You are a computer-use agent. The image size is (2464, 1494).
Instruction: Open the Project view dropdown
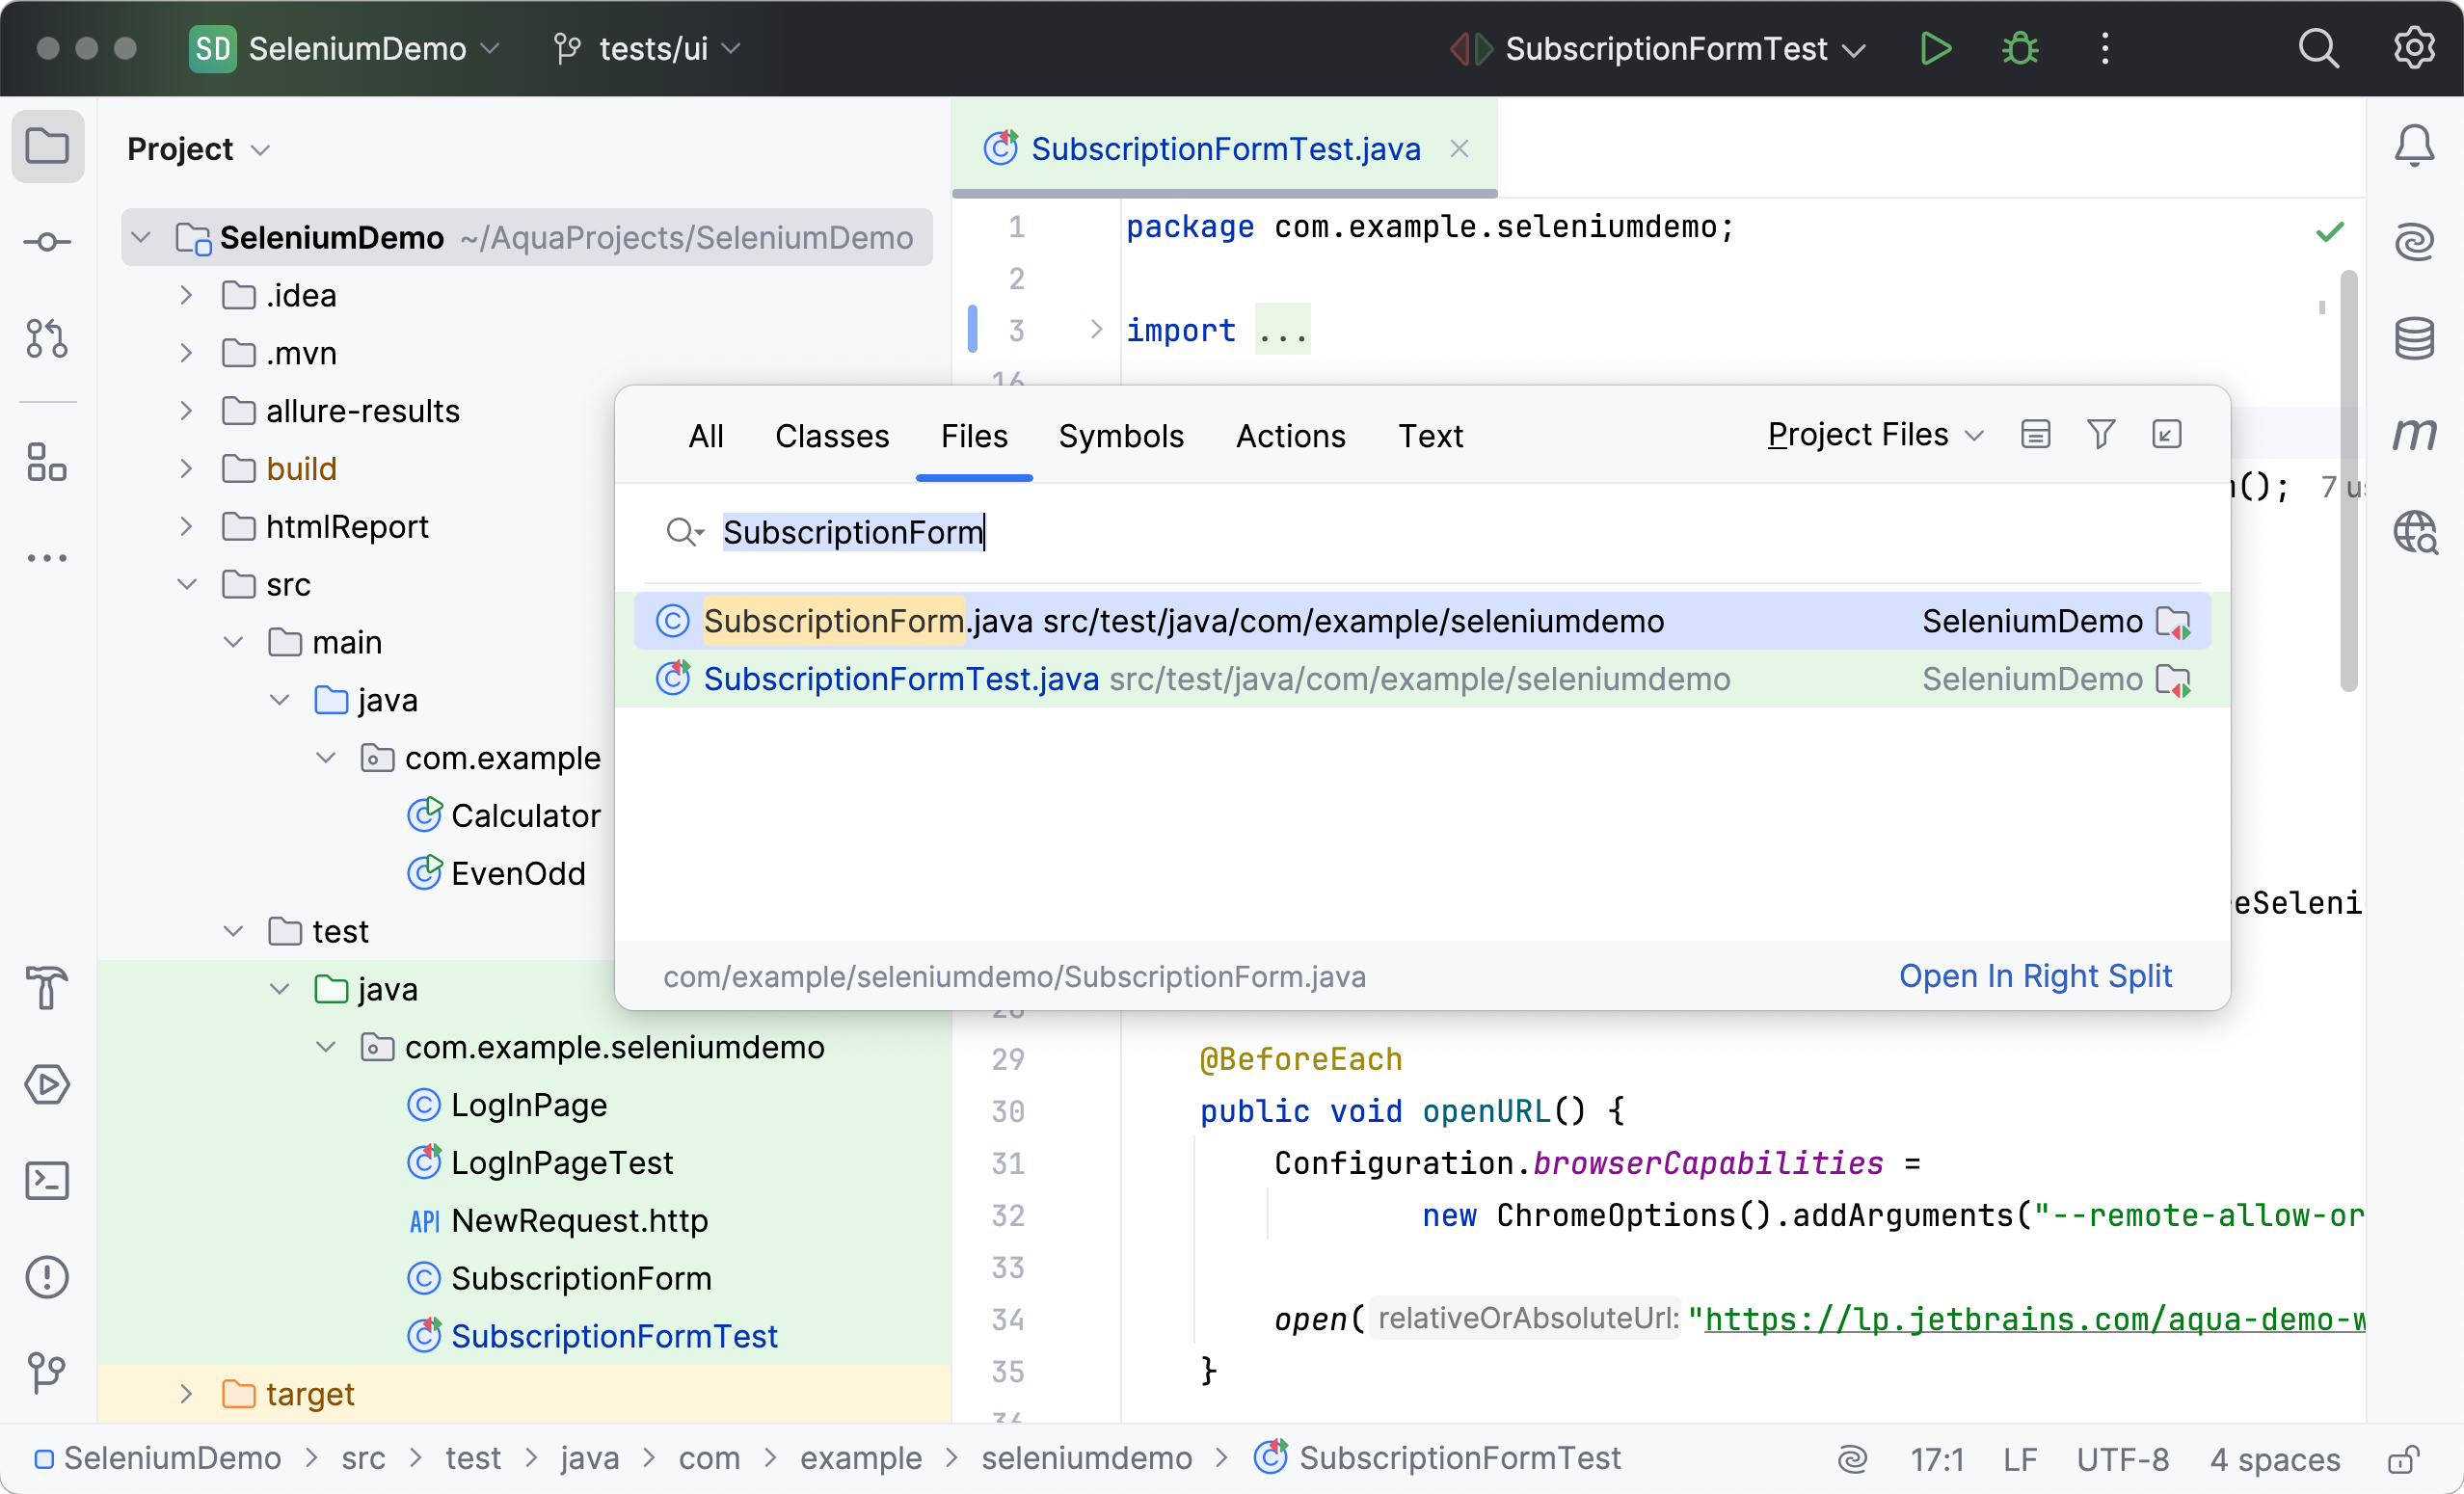pos(199,149)
